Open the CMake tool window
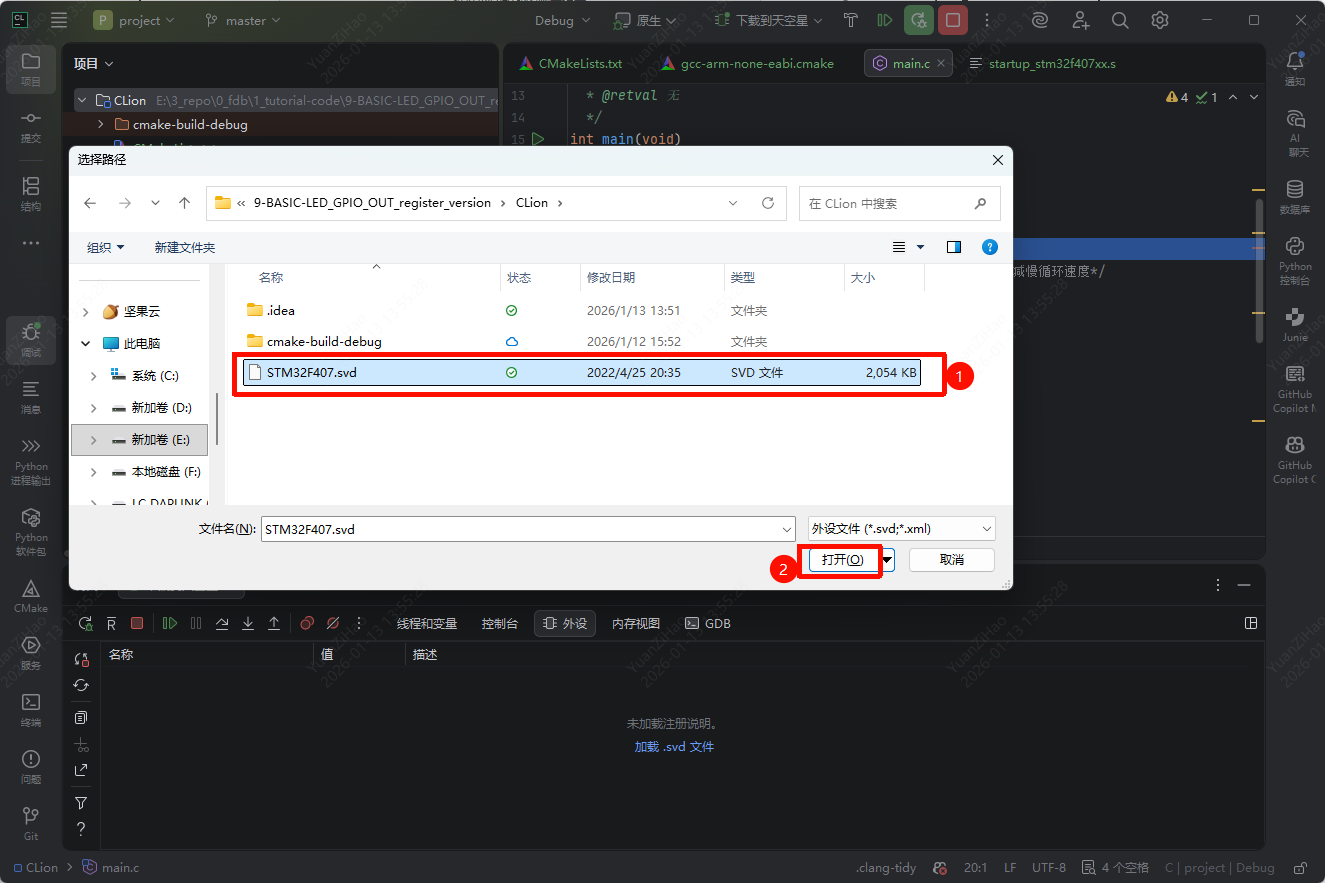 pyautogui.click(x=30, y=595)
